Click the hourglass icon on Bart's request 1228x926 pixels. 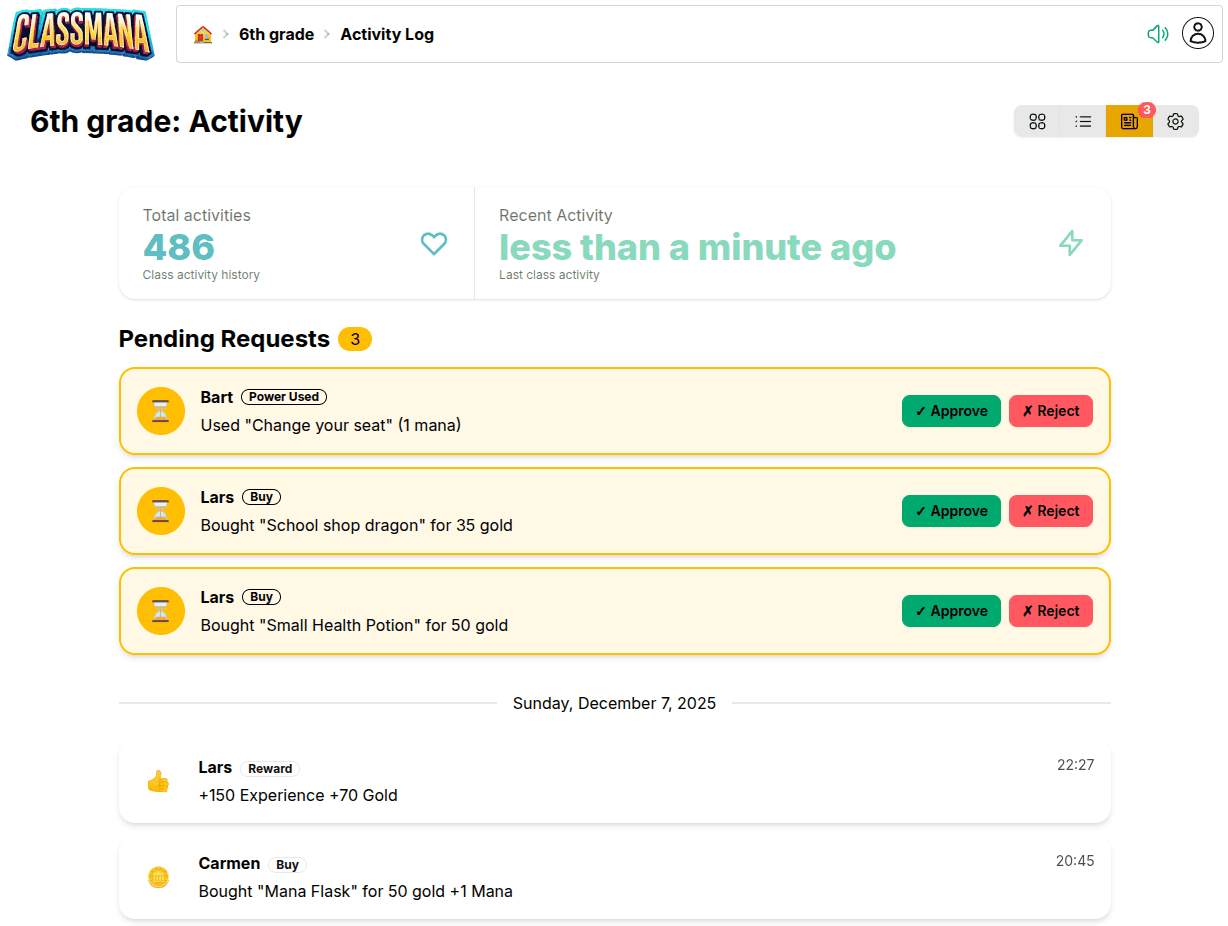pyautogui.click(x=160, y=411)
